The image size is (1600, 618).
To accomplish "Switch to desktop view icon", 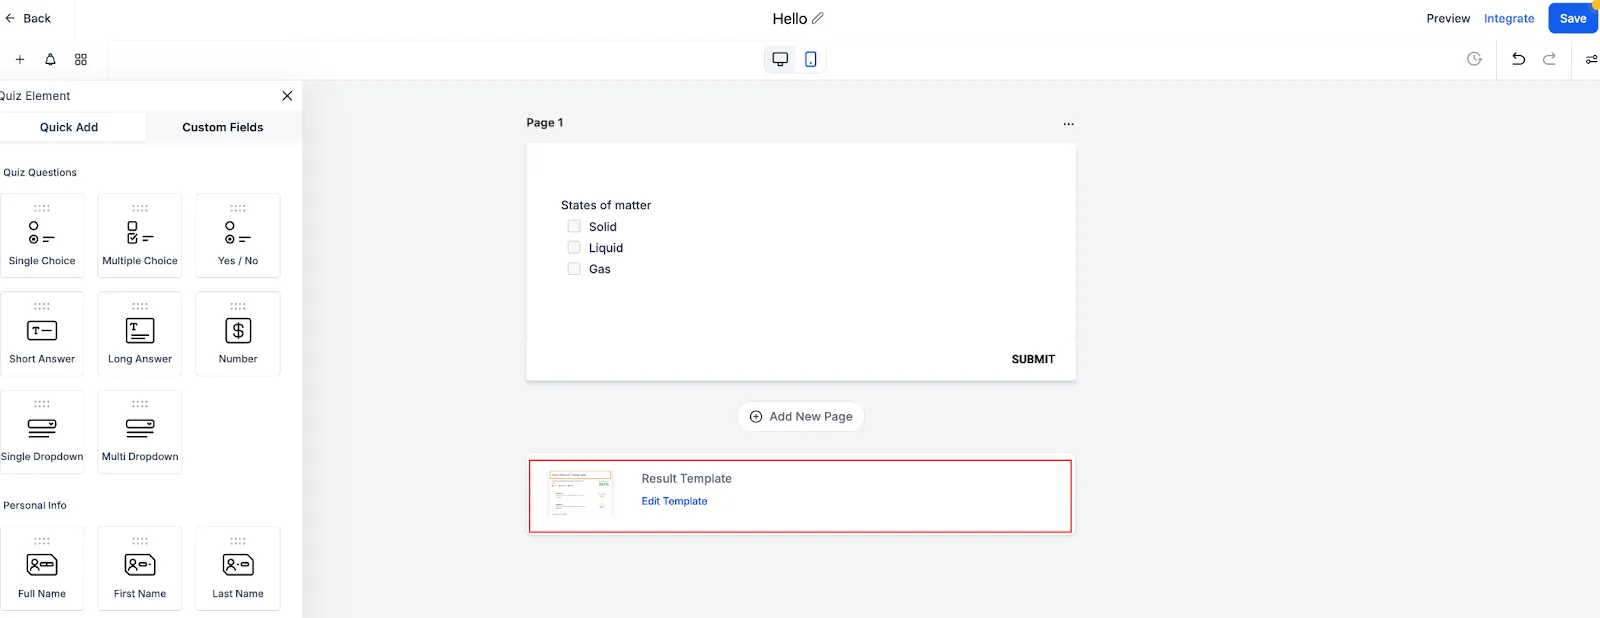I will click(780, 59).
